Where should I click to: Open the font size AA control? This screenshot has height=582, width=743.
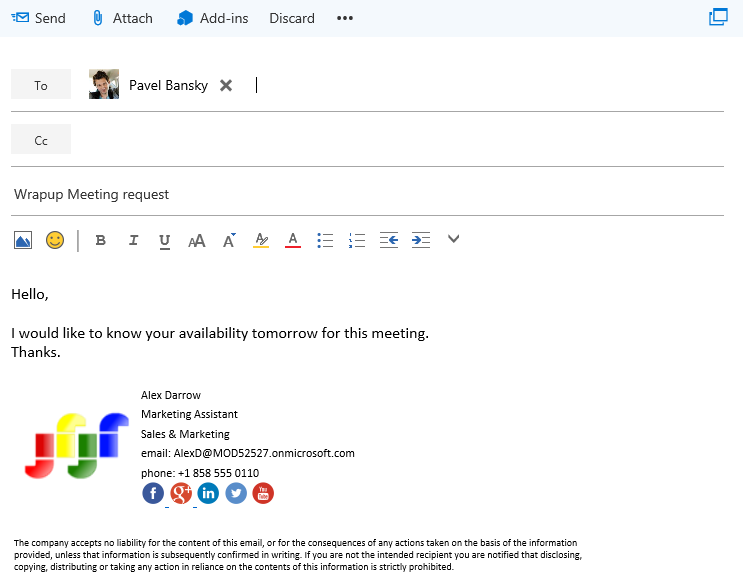(x=197, y=240)
